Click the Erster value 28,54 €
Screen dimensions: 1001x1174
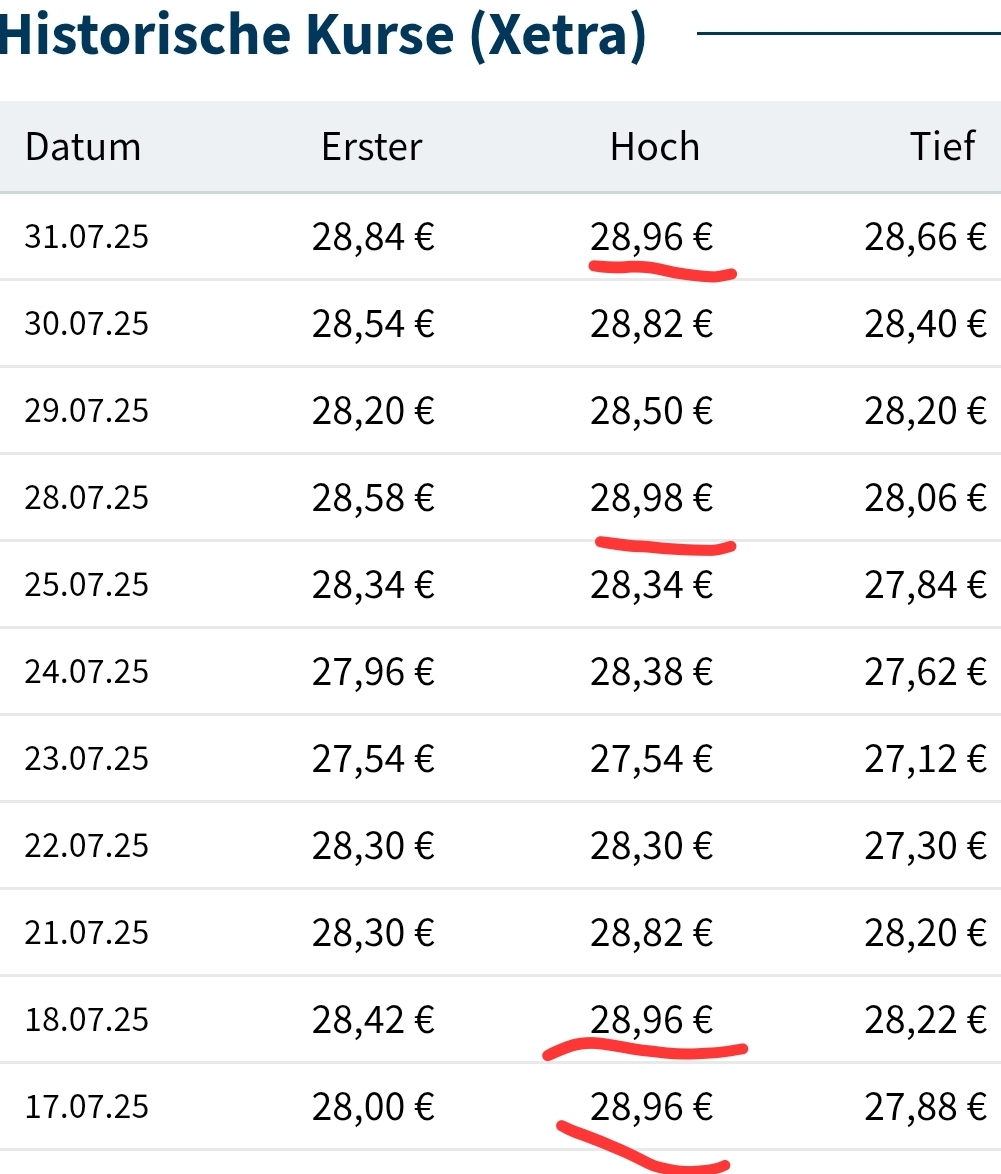click(x=373, y=324)
